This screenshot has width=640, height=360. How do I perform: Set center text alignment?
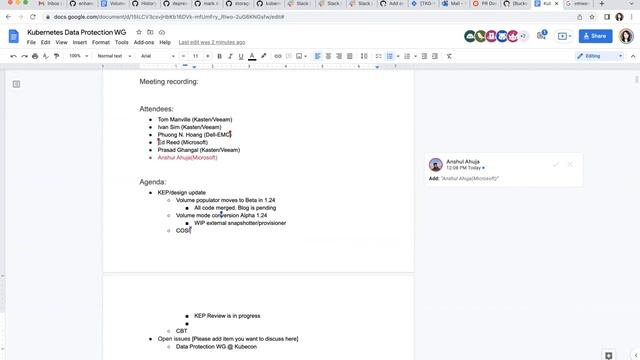(328, 56)
